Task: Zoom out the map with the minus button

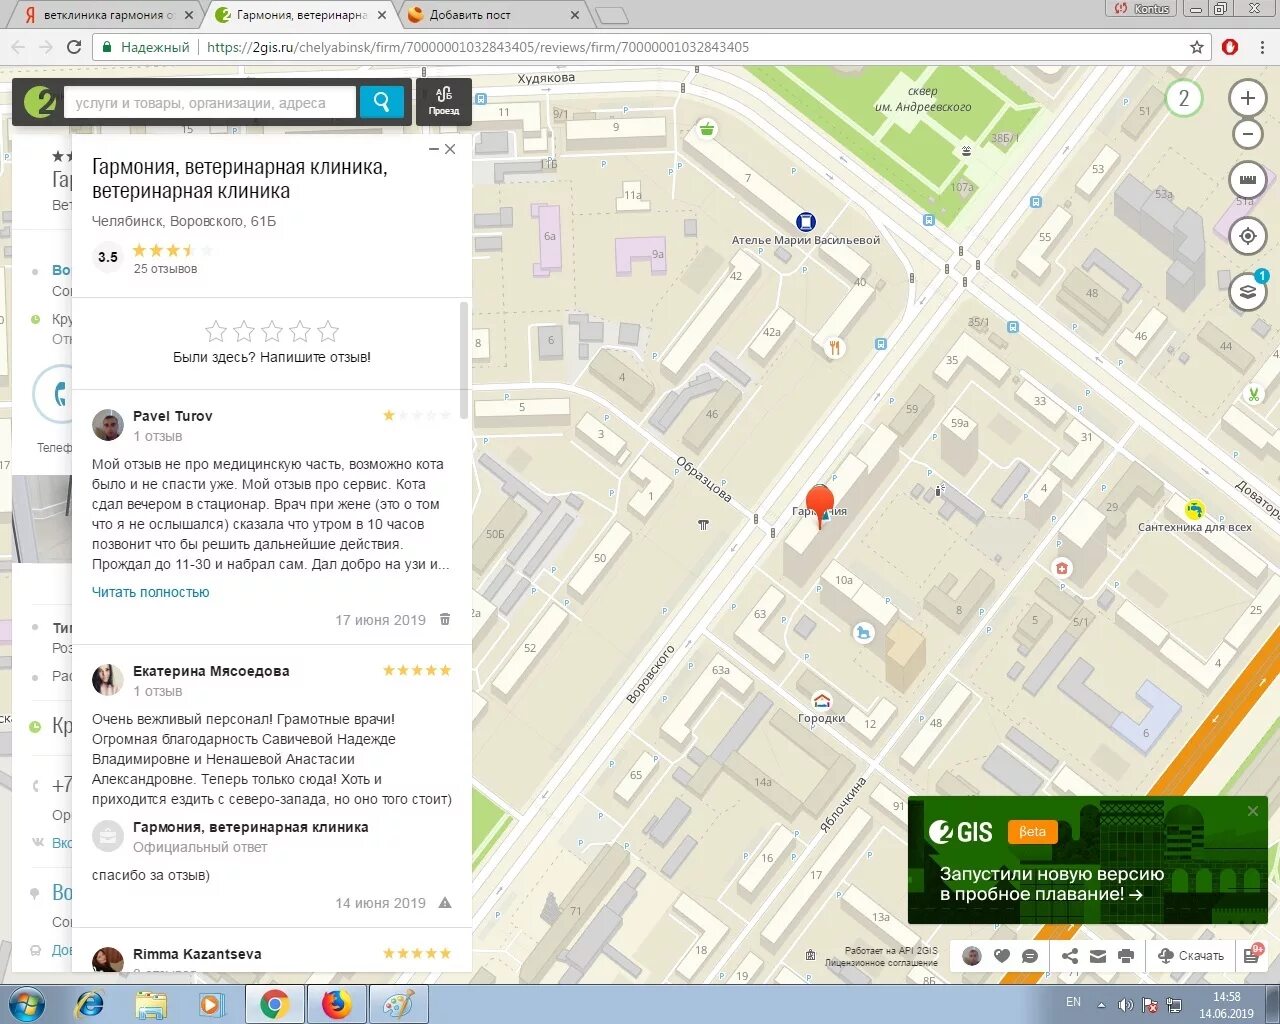Action: 1247,134
